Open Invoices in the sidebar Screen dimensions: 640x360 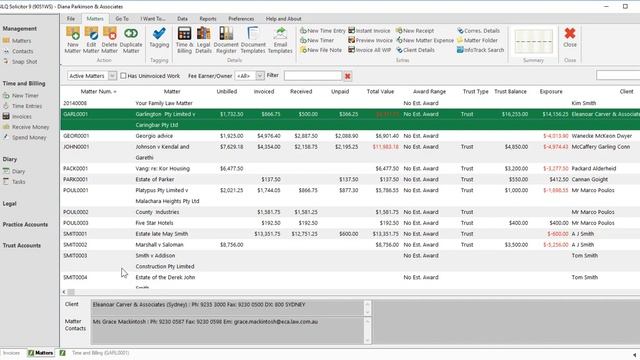(x=17, y=117)
